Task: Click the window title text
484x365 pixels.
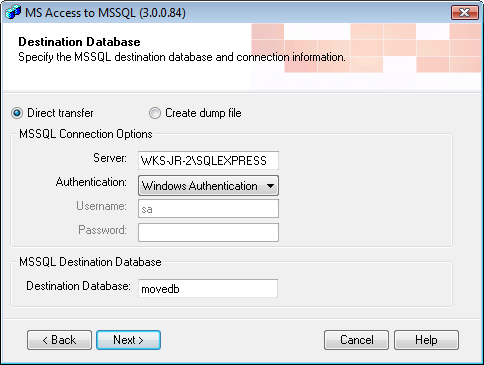Action: click(105, 13)
